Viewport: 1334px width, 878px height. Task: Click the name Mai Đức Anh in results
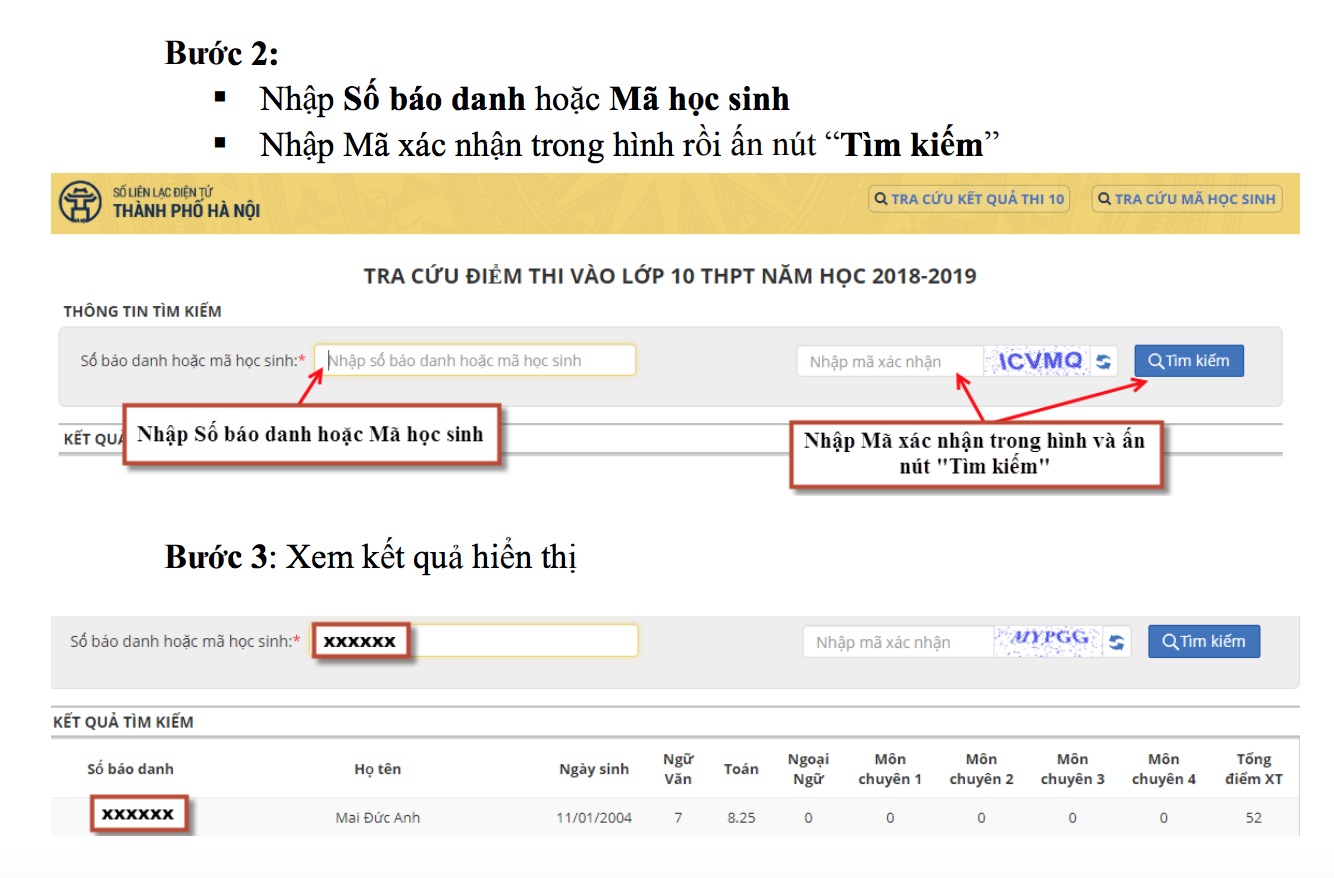(x=377, y=818)
